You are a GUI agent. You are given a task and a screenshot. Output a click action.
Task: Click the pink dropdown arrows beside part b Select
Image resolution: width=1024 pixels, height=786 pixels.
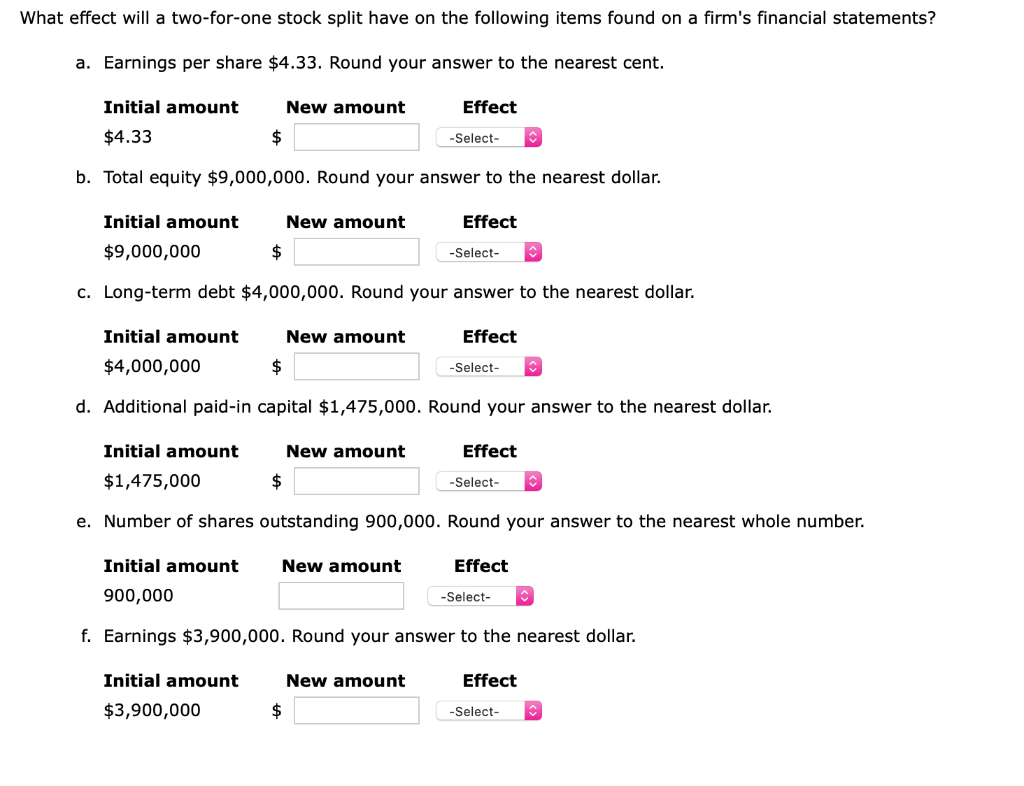(x=533, y=252)
